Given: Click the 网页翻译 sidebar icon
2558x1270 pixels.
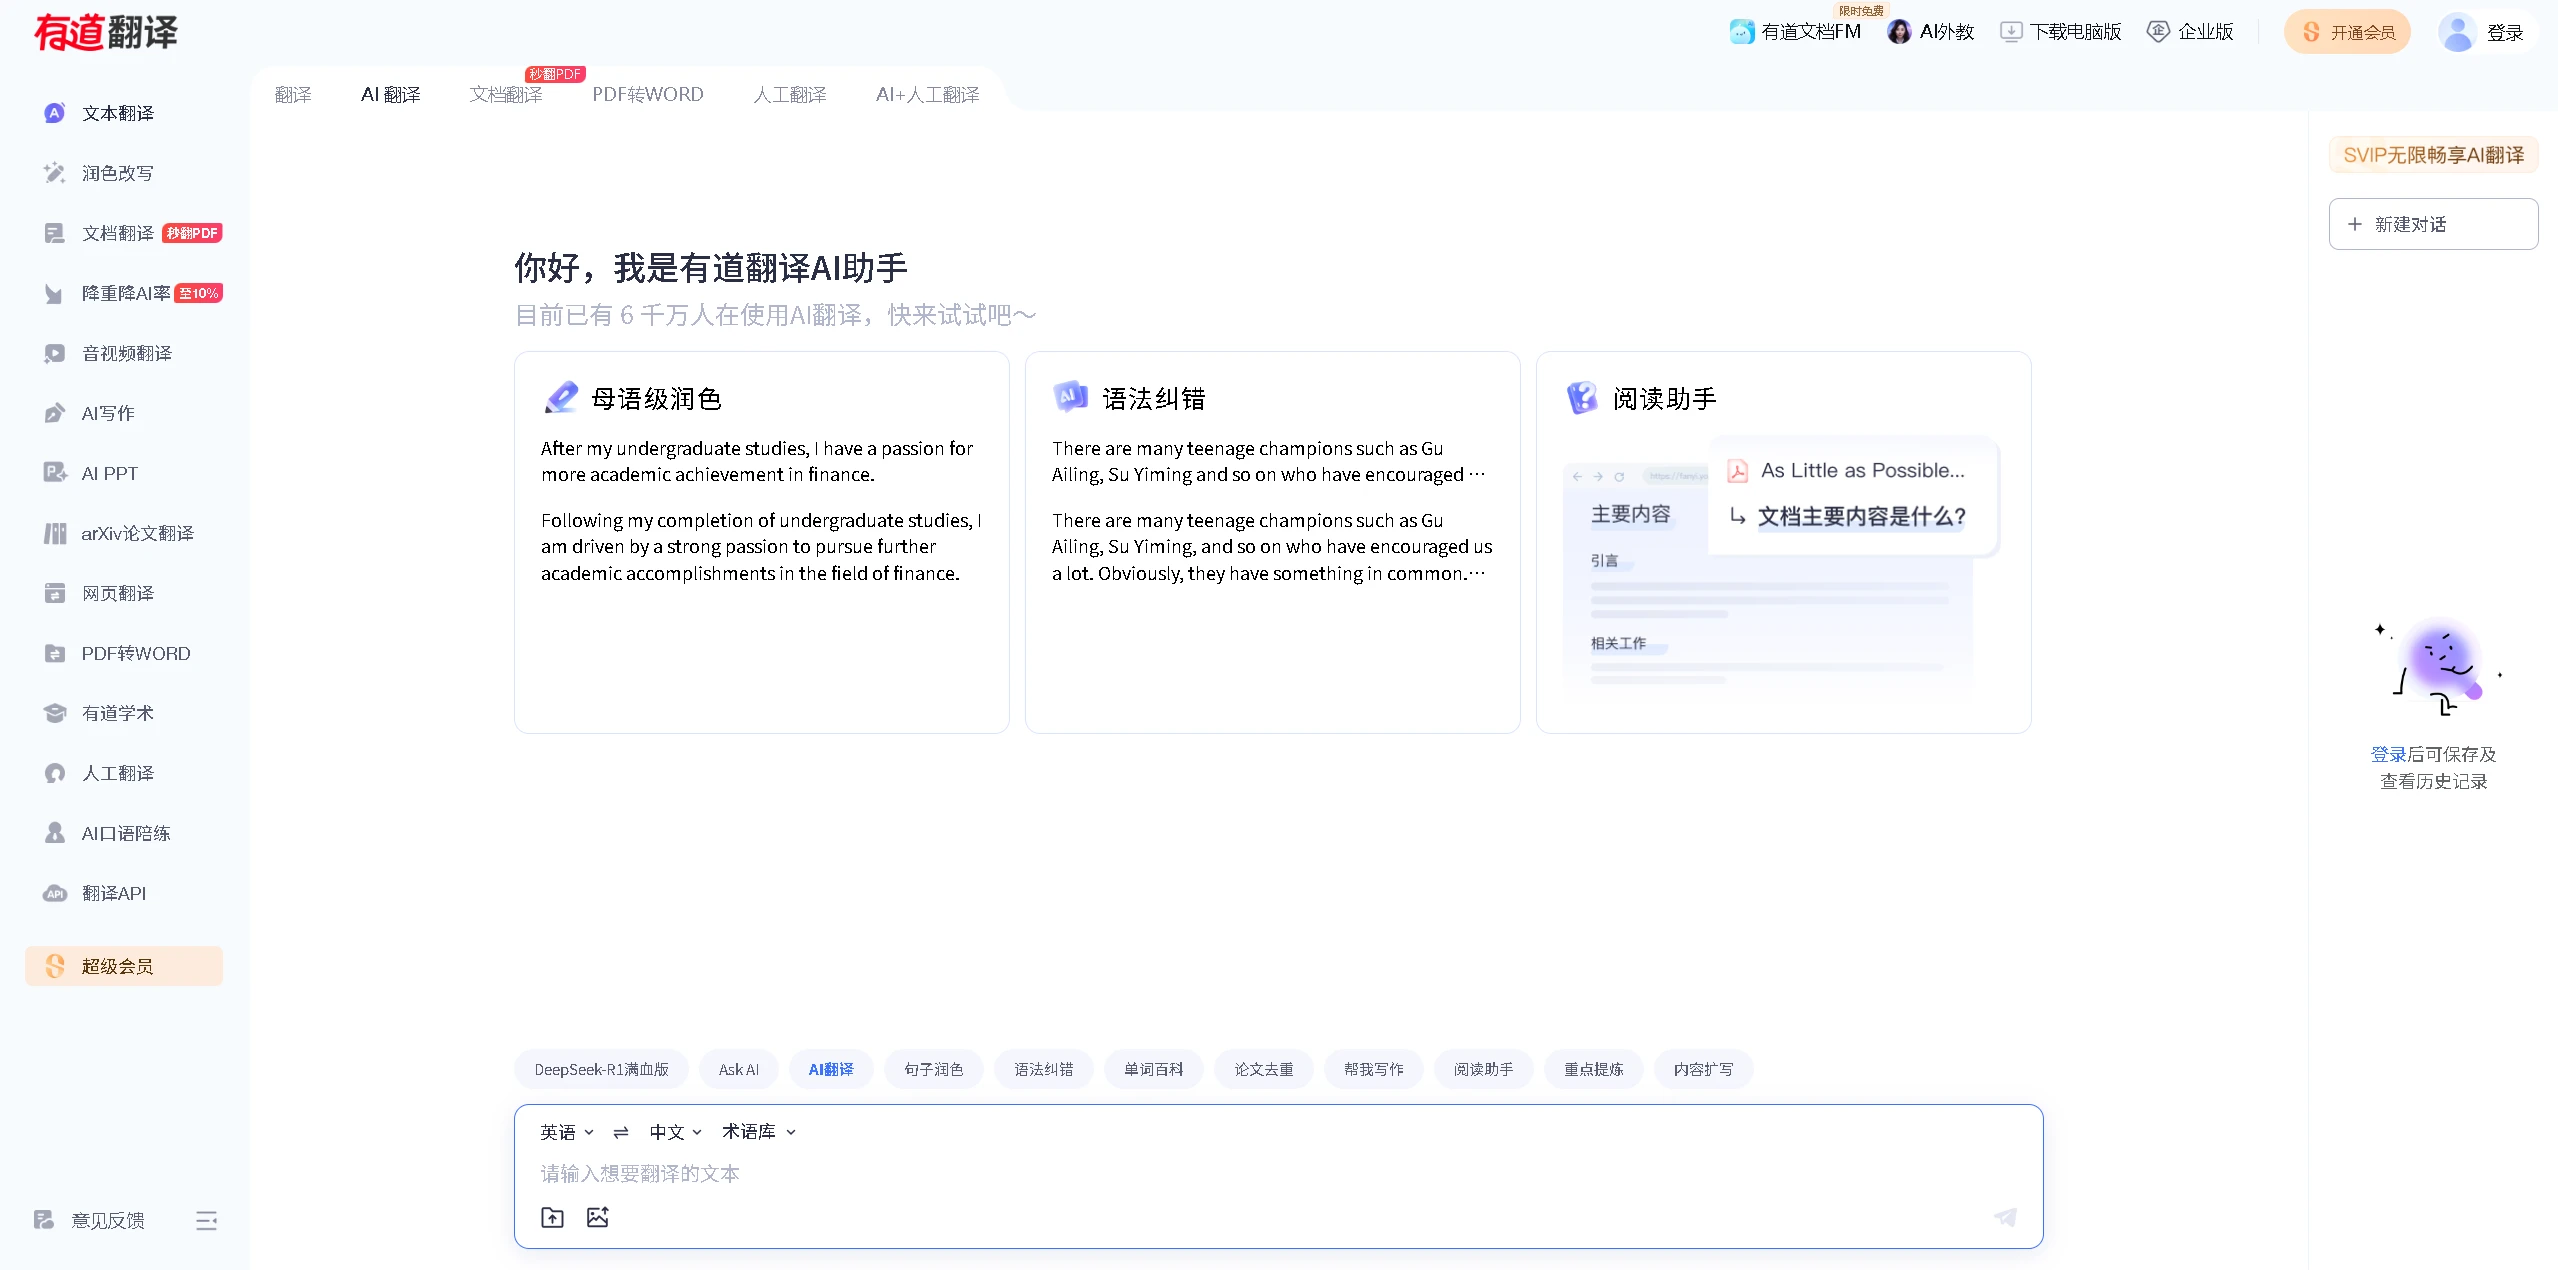Looking at the screenshot, I should pos(55,593).
